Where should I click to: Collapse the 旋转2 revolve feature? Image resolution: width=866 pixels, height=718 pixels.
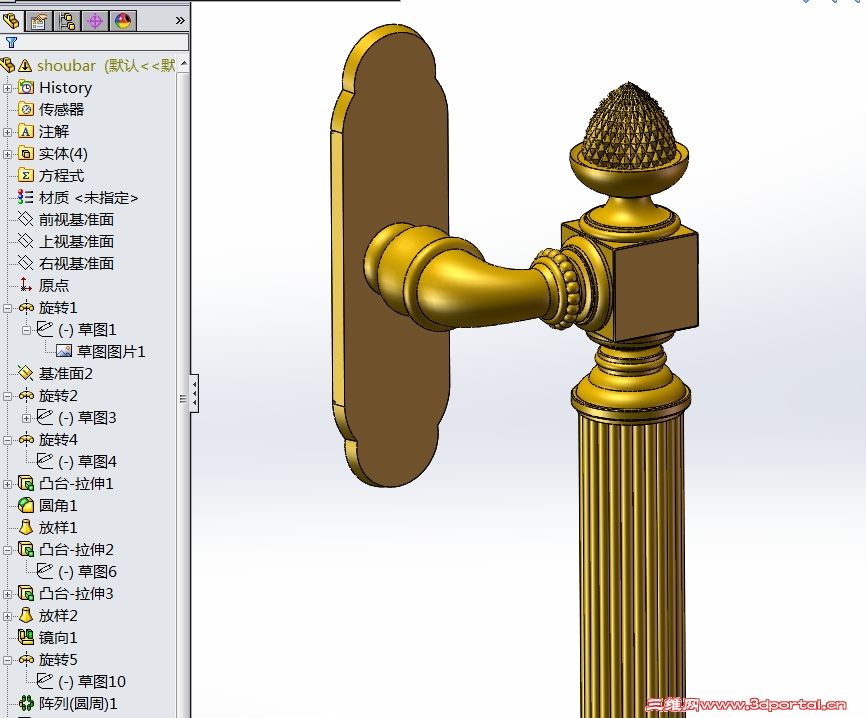tap(7, 397)
